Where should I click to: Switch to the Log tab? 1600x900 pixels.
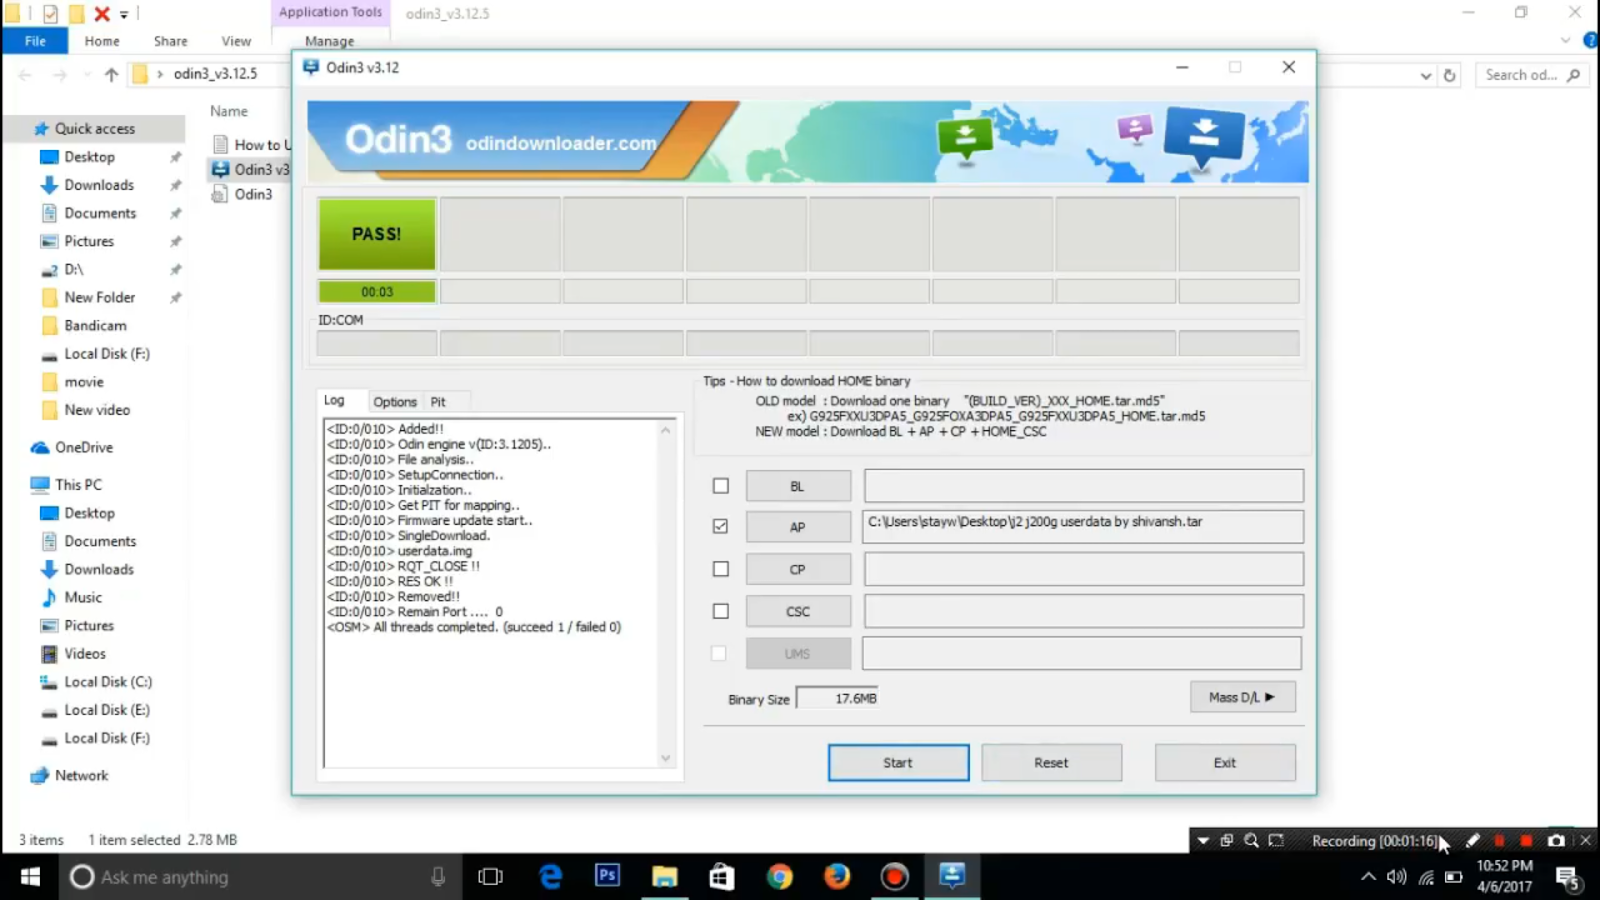[334, 400]
